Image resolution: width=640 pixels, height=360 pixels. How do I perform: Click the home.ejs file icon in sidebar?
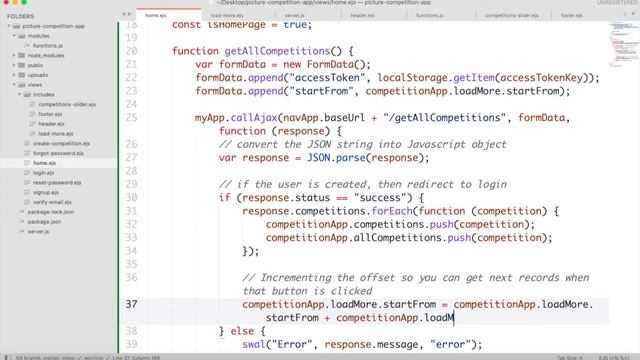(x=27, y=163)
